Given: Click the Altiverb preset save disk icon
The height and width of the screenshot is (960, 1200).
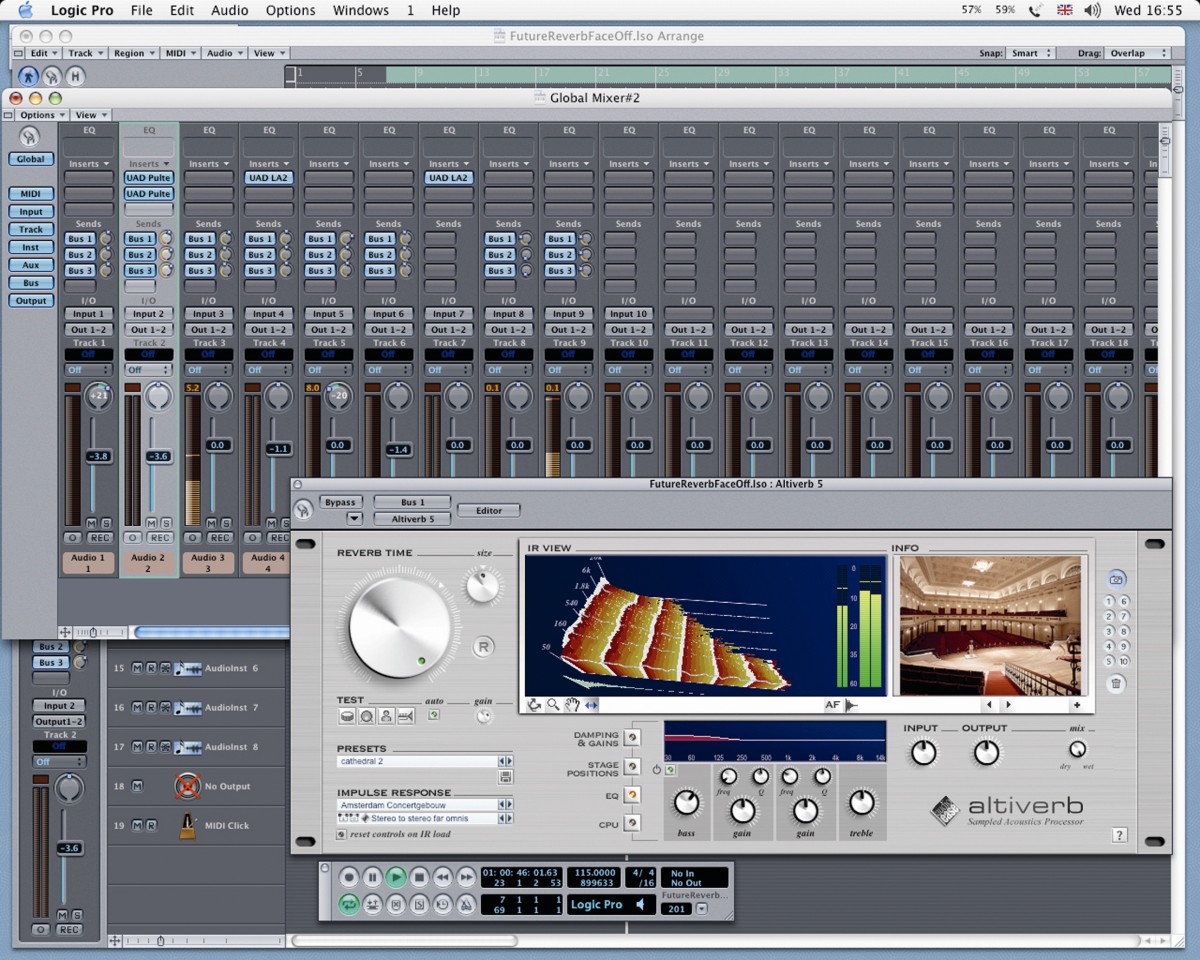Looking at the screenshot, I should pos(506,776).
